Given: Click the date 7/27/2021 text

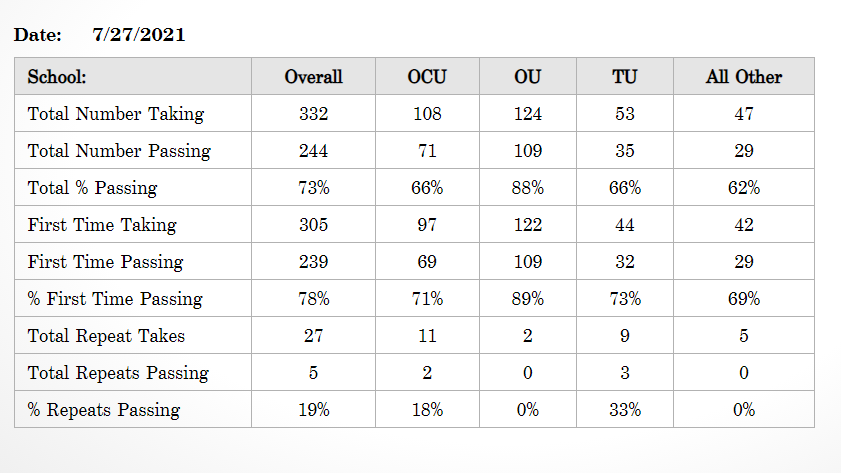Looking at the screenshot, I should (x=139, y=35).
